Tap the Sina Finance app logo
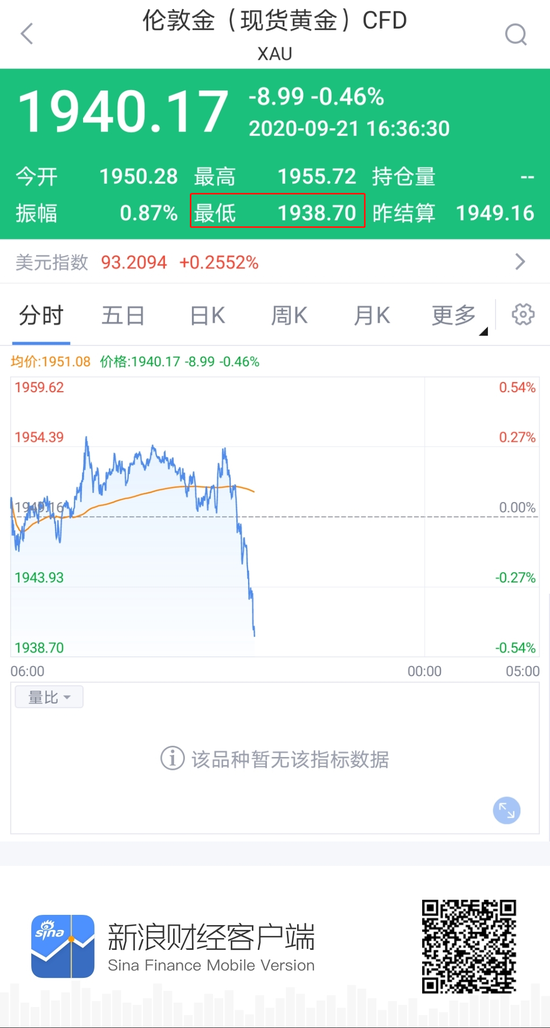The width and height of the screenshot is (550, 1028). pyautogui.click(x=62, y=946)
